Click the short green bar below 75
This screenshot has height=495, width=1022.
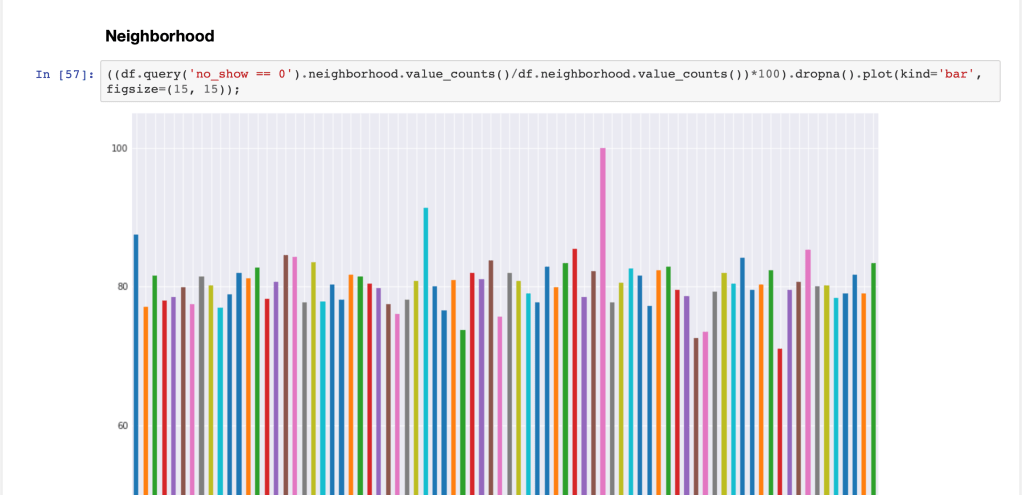(x=463, y=410)
